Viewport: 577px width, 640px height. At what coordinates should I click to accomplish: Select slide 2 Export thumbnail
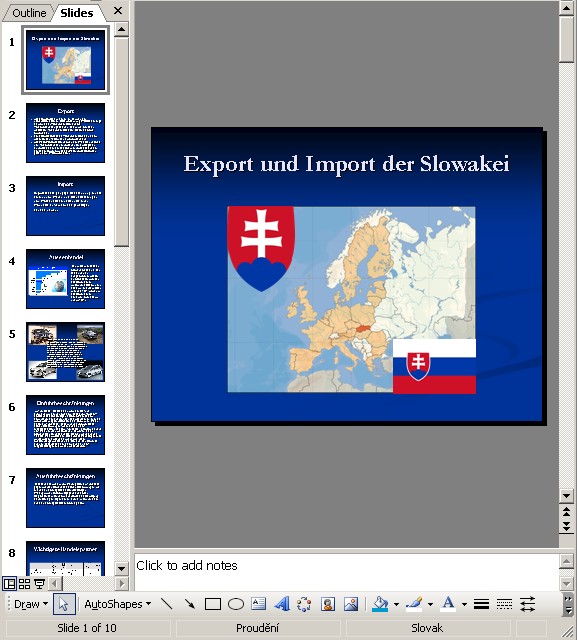pos(65,133)
